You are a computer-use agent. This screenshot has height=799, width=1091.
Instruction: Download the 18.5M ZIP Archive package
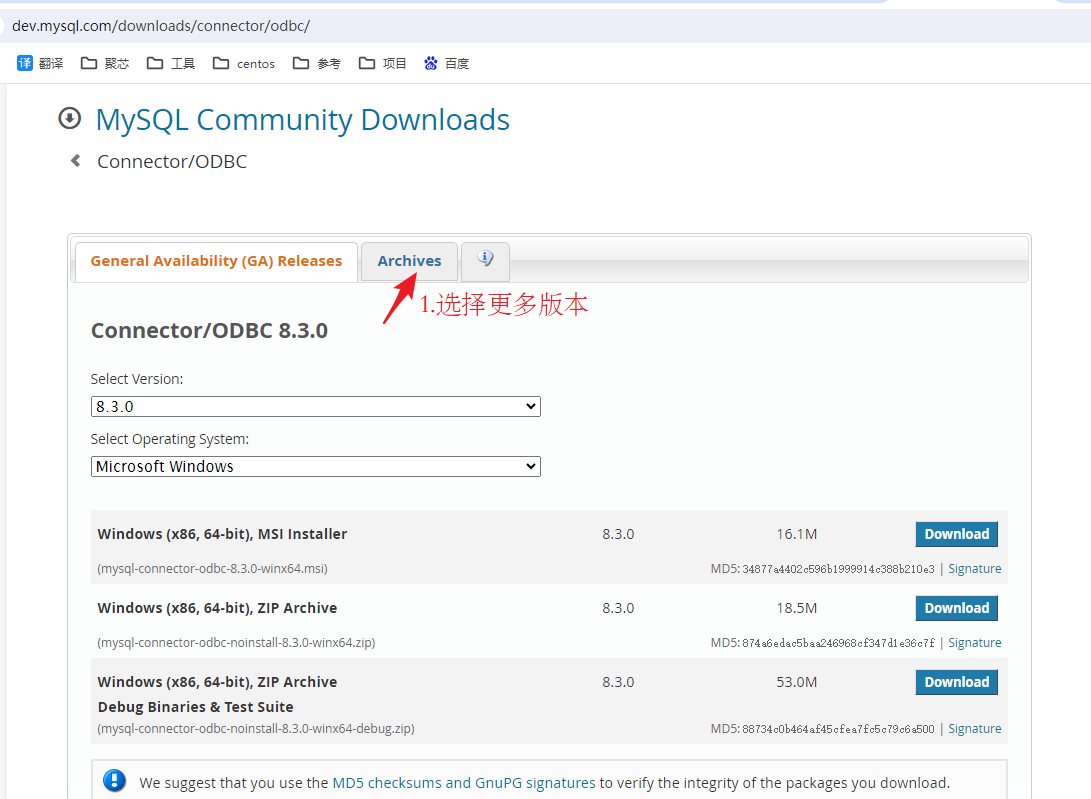click(957, 608)
